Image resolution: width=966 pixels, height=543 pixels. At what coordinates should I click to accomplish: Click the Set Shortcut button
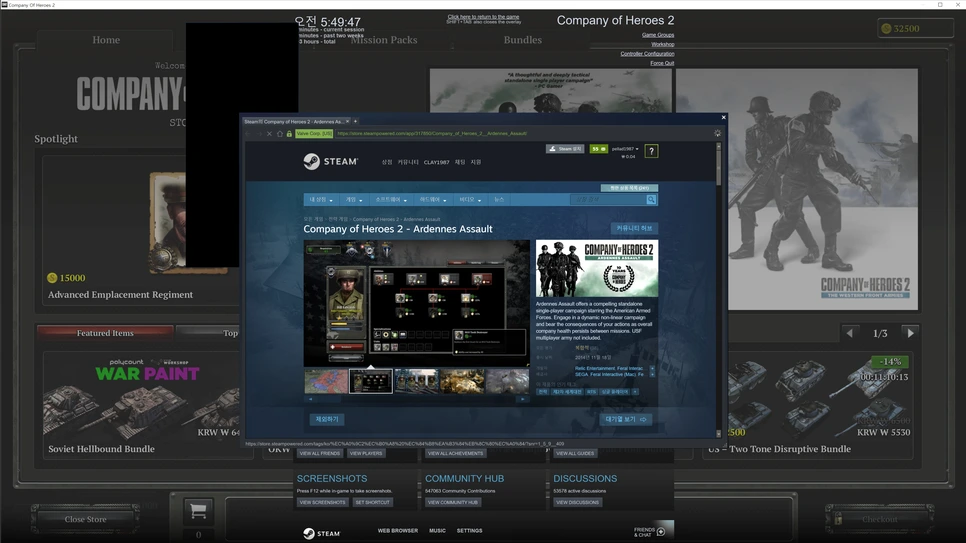point(372,502)
